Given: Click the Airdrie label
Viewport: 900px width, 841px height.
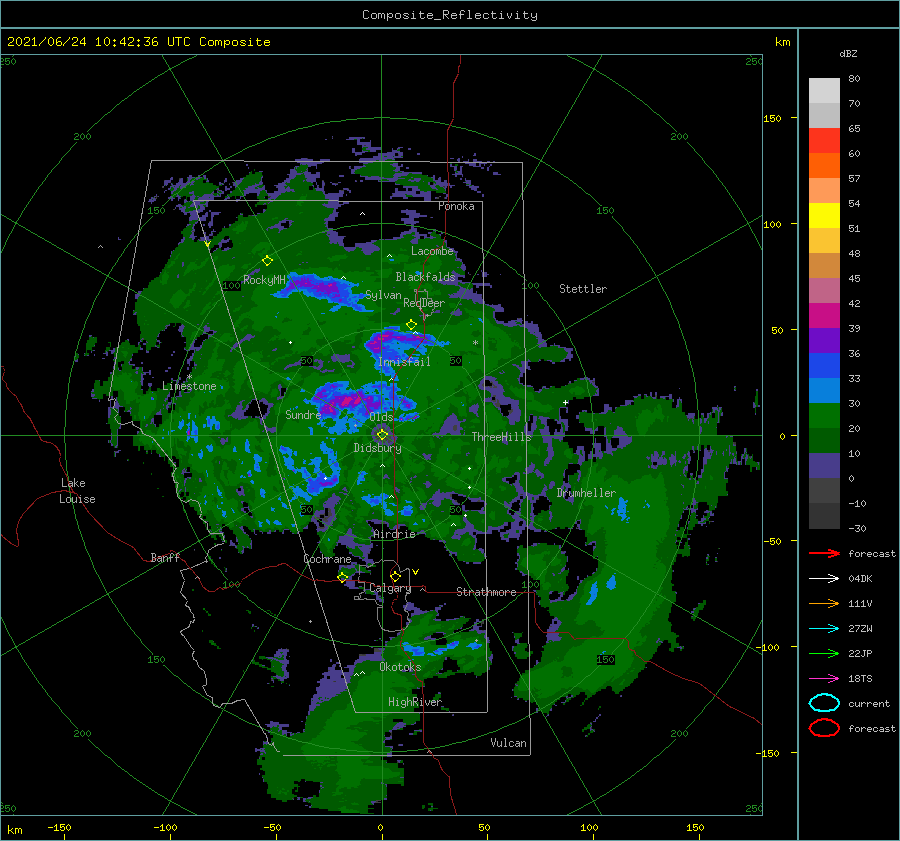Looking at the screenshot, I should [x=394, y=534].
